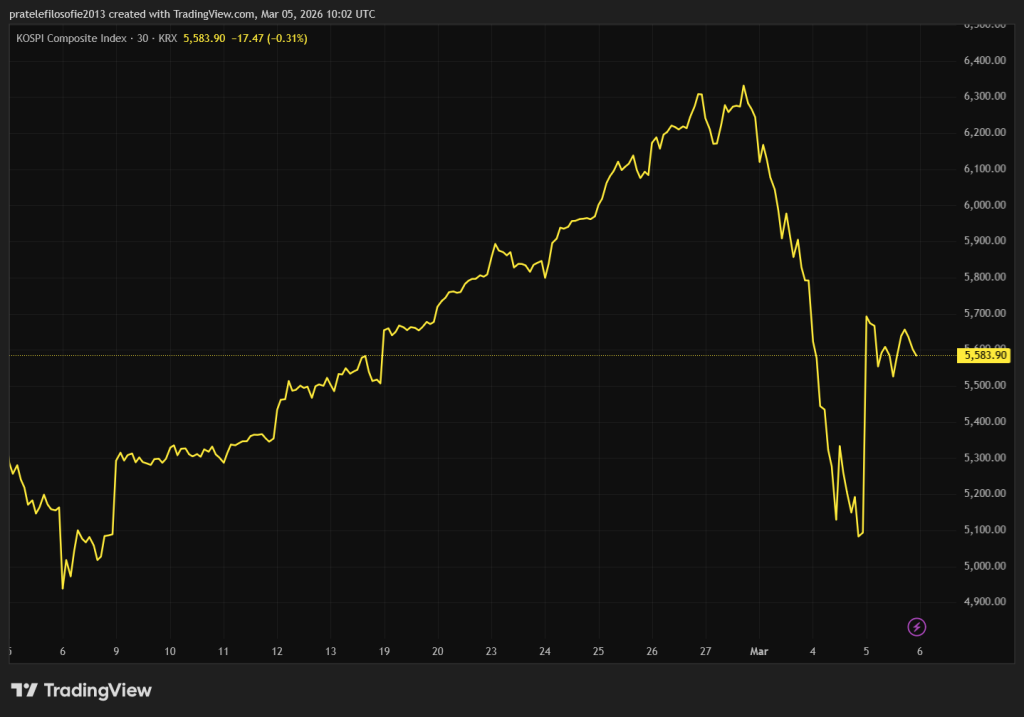The height and width of the screenshot is (717, 1024).
Task: Click the -17.47 (-0.31%) change value
Action: click(269, 38)
